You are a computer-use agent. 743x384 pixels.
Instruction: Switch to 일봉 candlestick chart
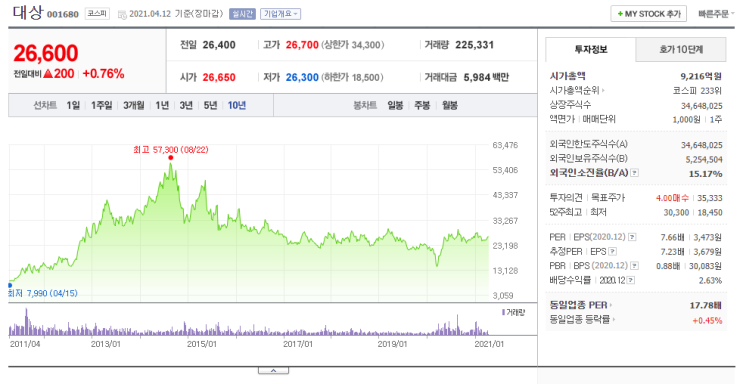pos(395,105)
